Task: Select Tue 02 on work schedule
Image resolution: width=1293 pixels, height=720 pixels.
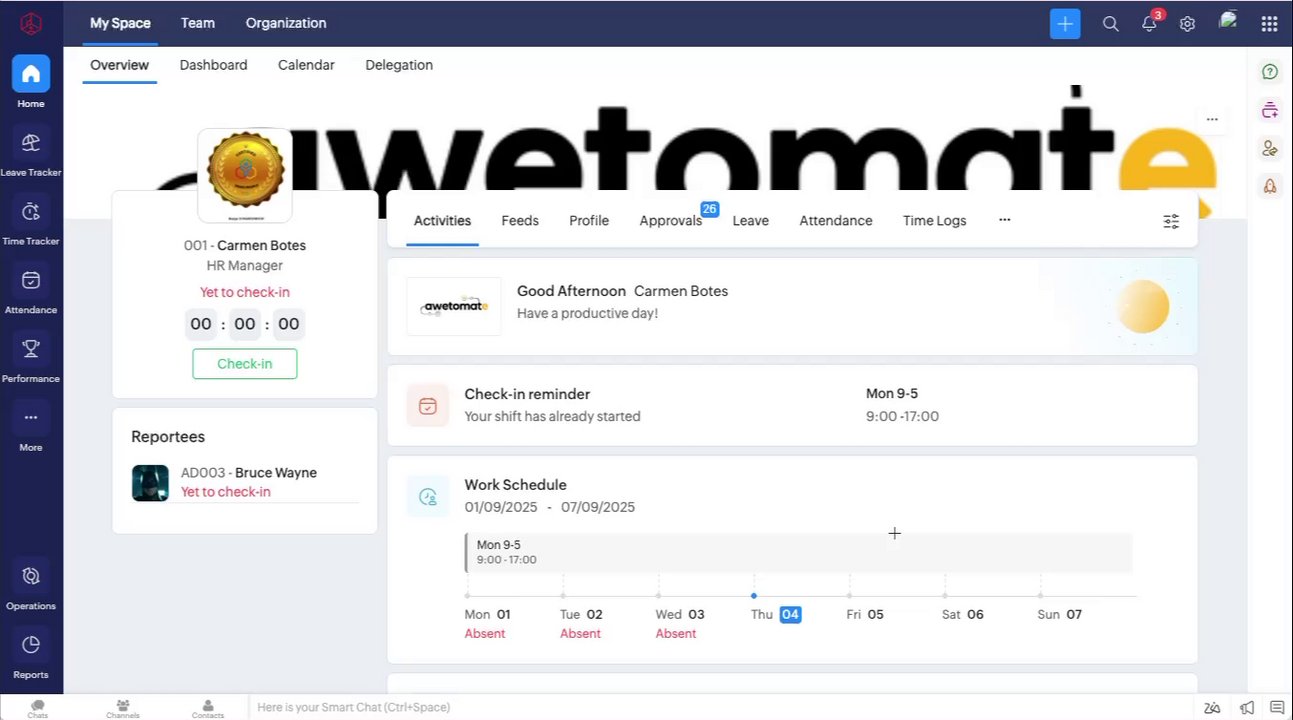Action: tap(581, 614)
